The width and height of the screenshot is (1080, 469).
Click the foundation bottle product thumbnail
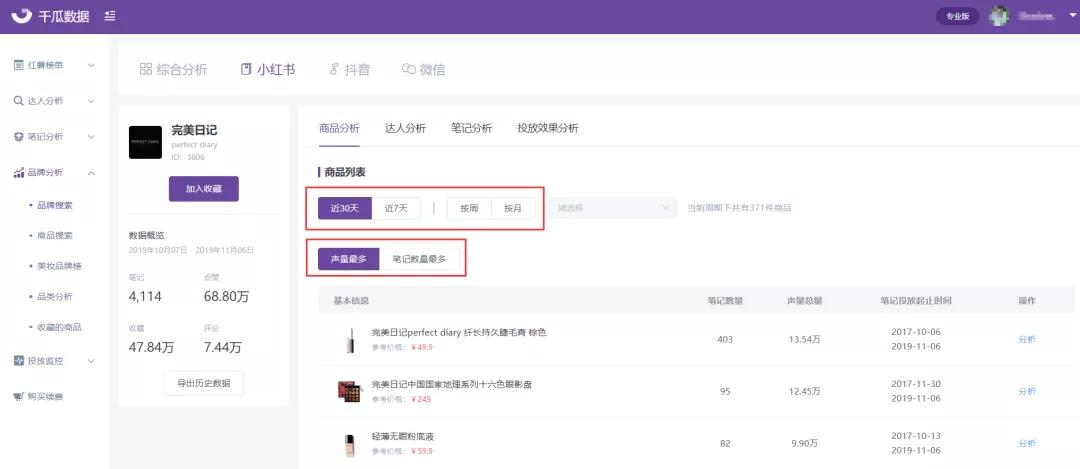coord(351,444)
